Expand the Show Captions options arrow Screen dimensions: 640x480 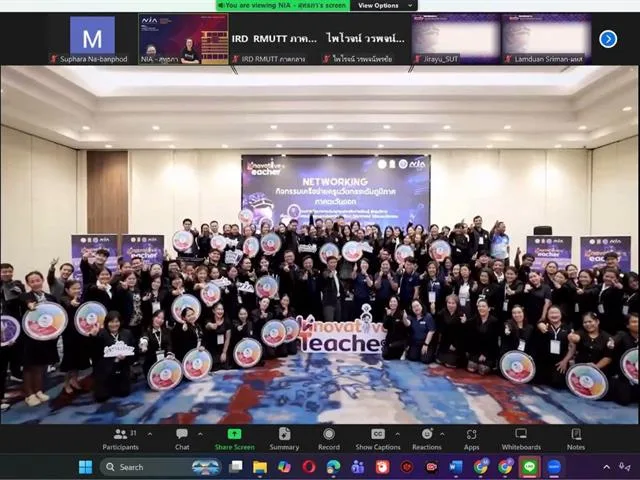[x=398, y=434]
